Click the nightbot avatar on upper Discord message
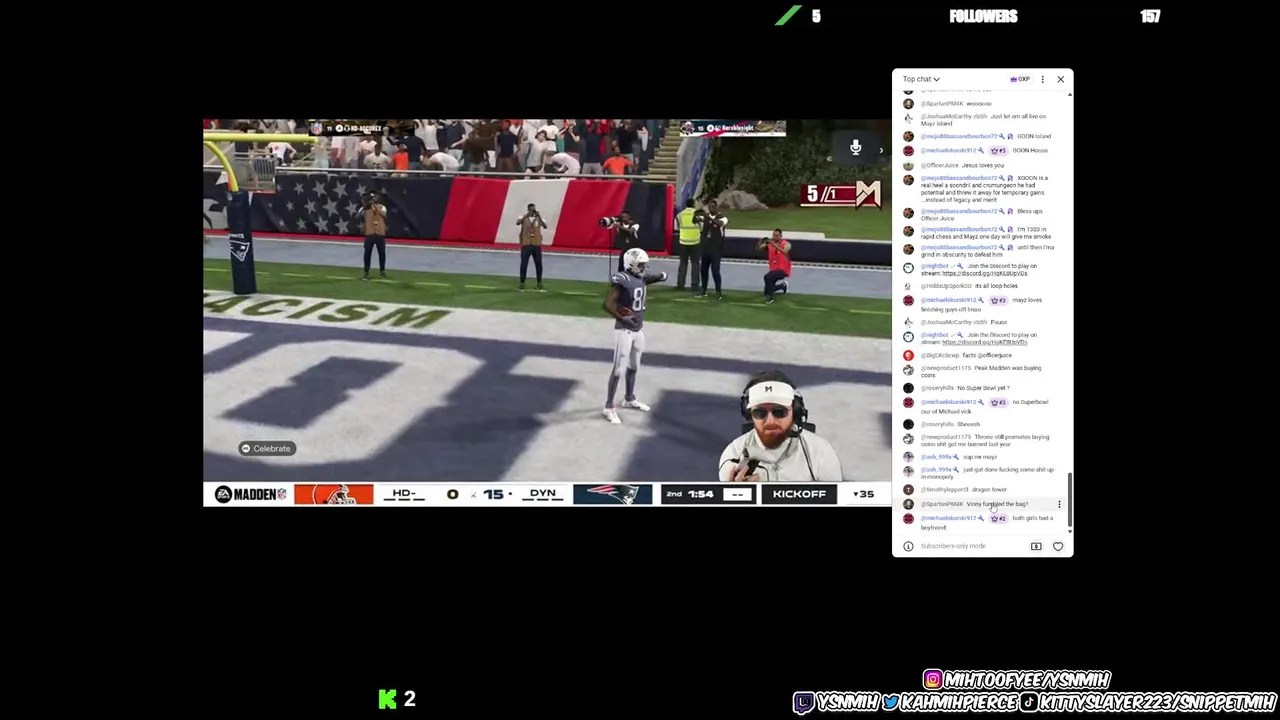The height and width of the screenshot is (720, 1280). coord(908,268)
